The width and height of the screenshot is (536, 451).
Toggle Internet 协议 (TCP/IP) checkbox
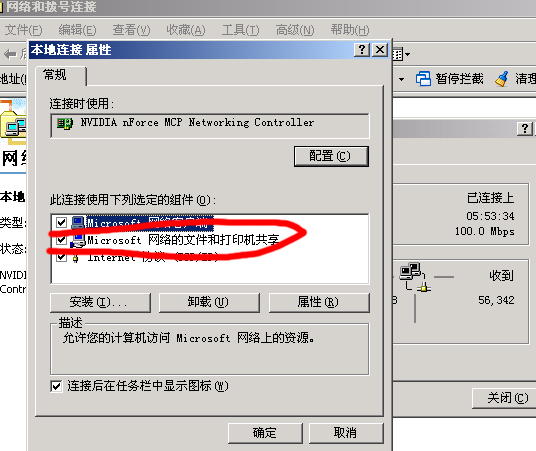pyautogui.click(x=62, y=257)
